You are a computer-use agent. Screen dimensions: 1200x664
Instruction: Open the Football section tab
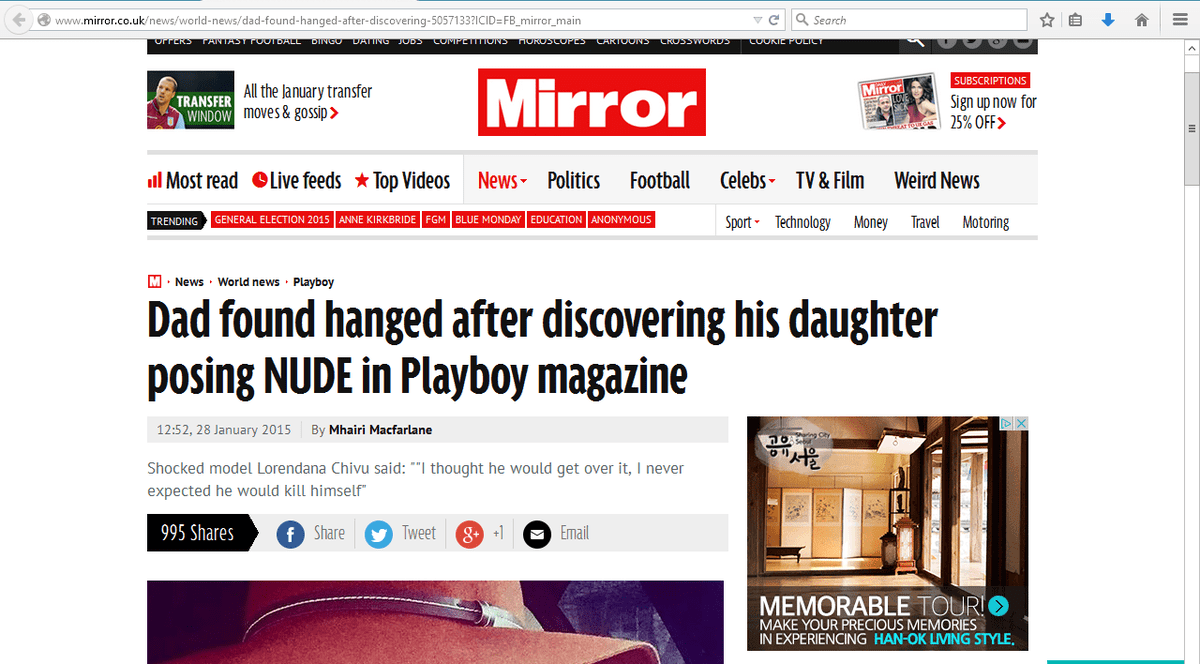[660, 181]
